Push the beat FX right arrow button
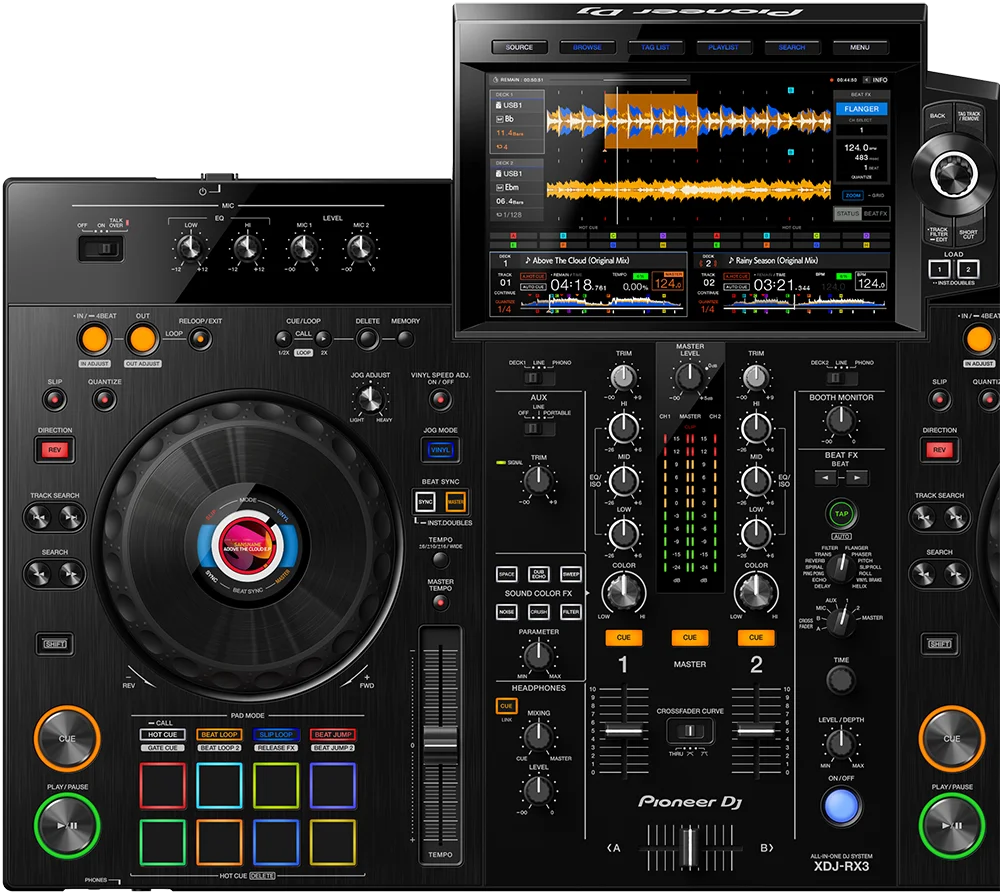 [857, 478]
